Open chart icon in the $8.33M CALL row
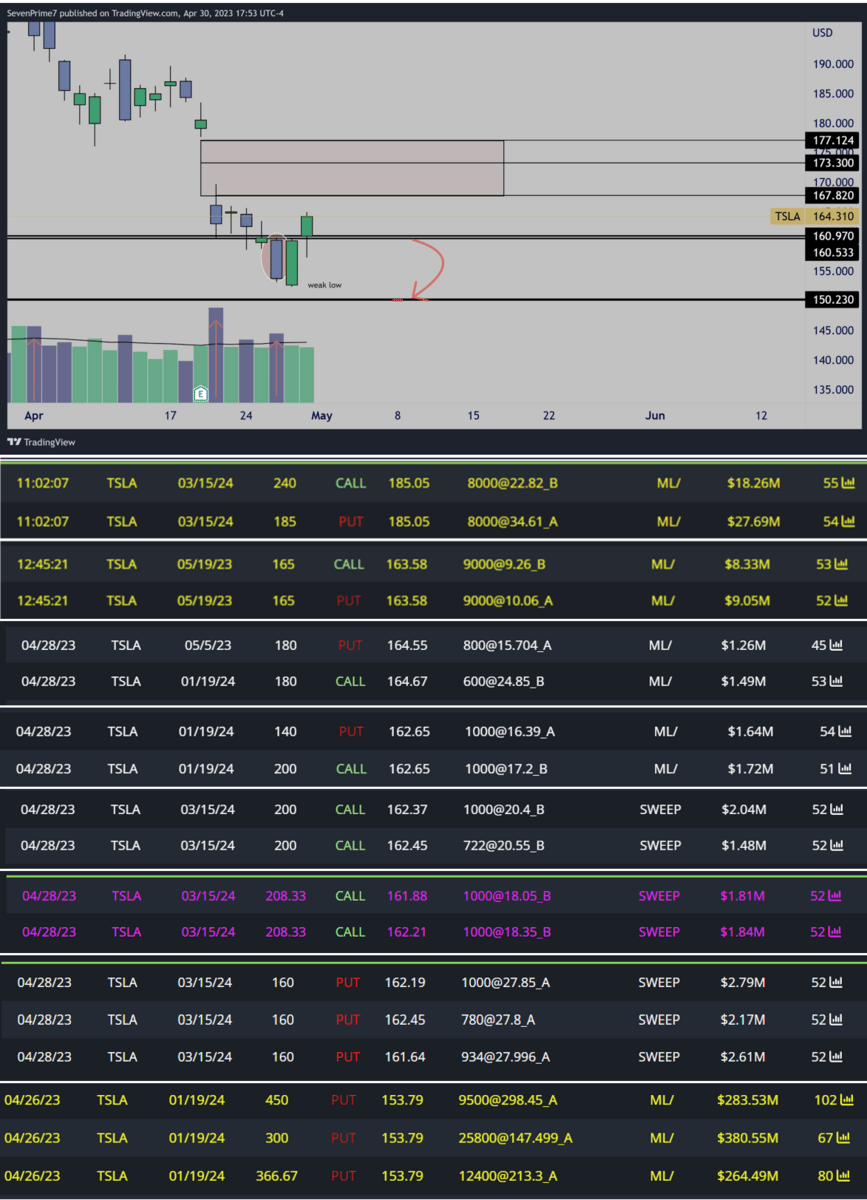 [842, 564]
